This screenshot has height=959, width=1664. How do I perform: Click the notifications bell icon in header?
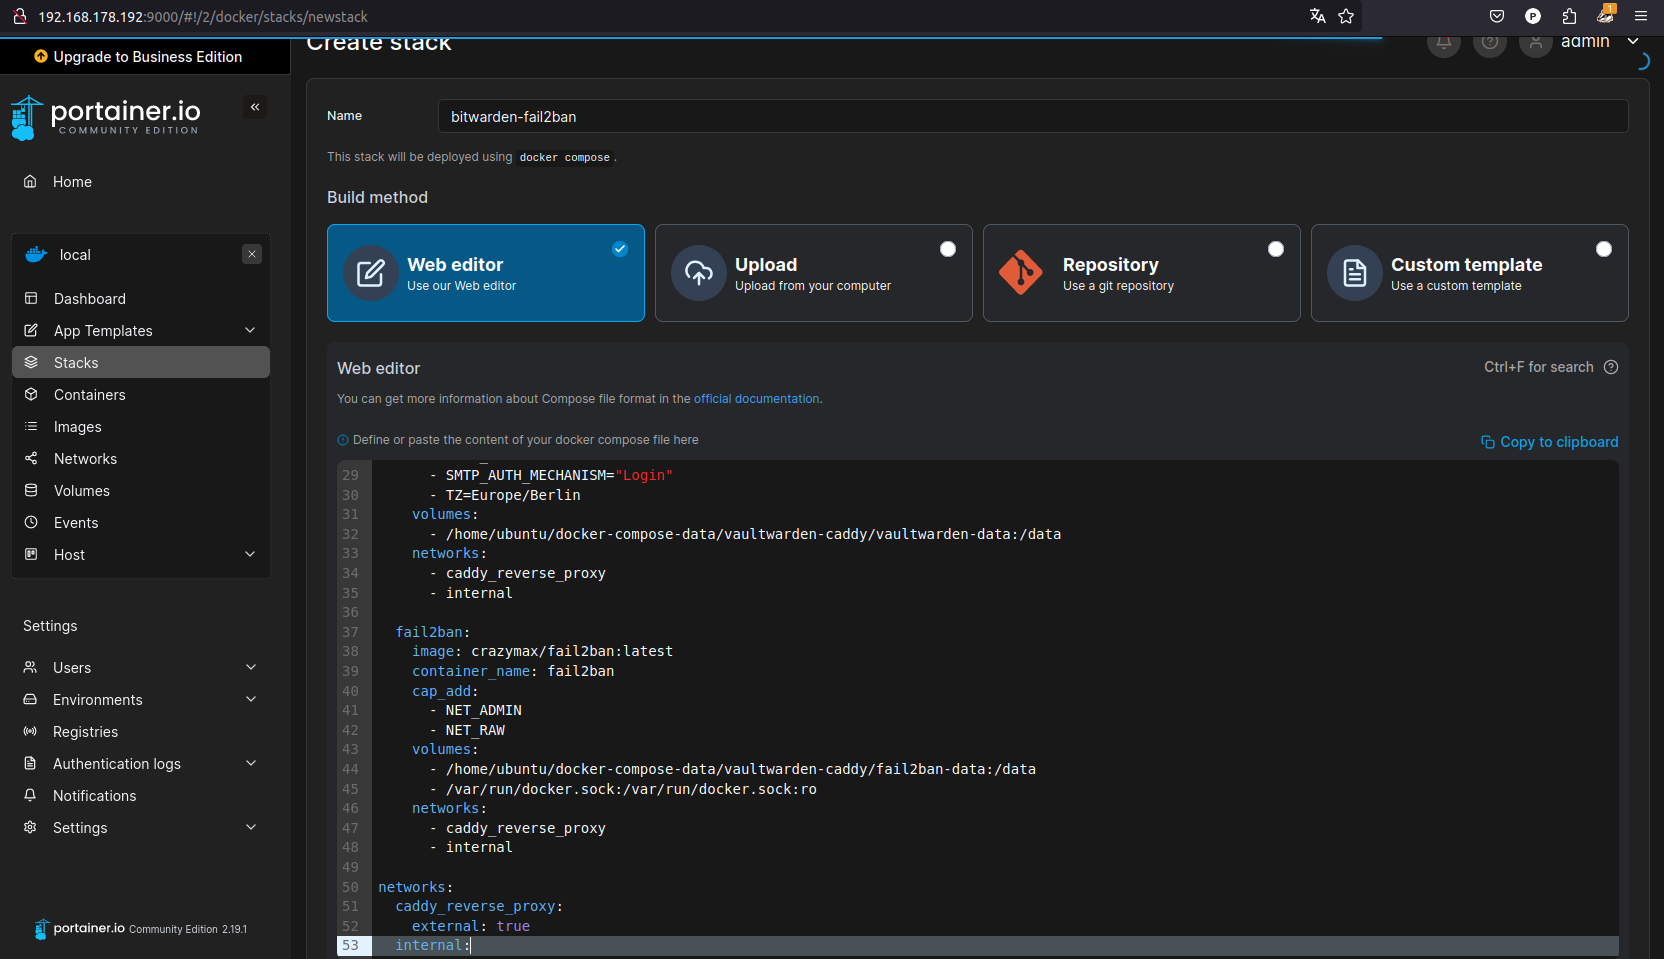coord(1443,43)
